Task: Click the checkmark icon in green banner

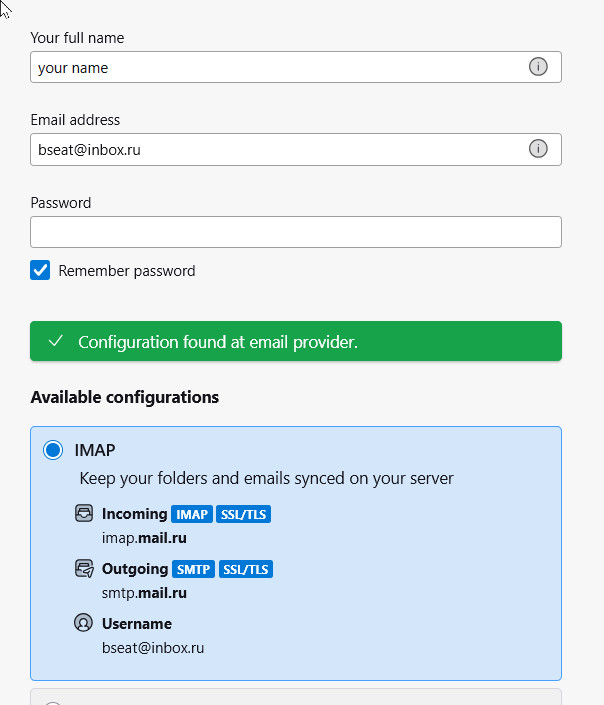Action: coord(55,342)
